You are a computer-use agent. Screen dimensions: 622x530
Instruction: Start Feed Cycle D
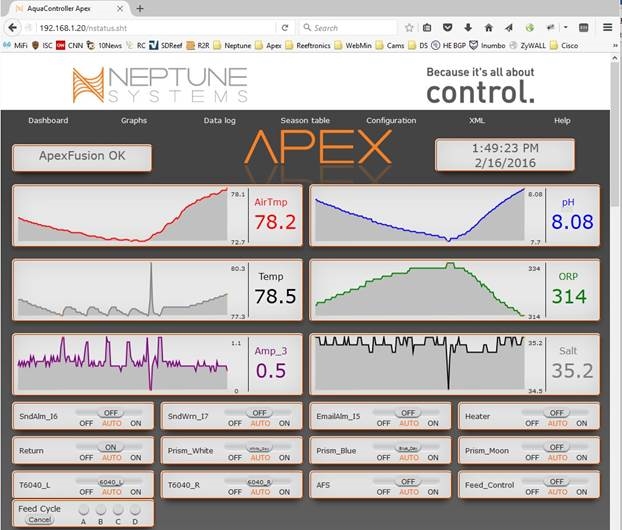pyautogui.click(x=135, y=509)
